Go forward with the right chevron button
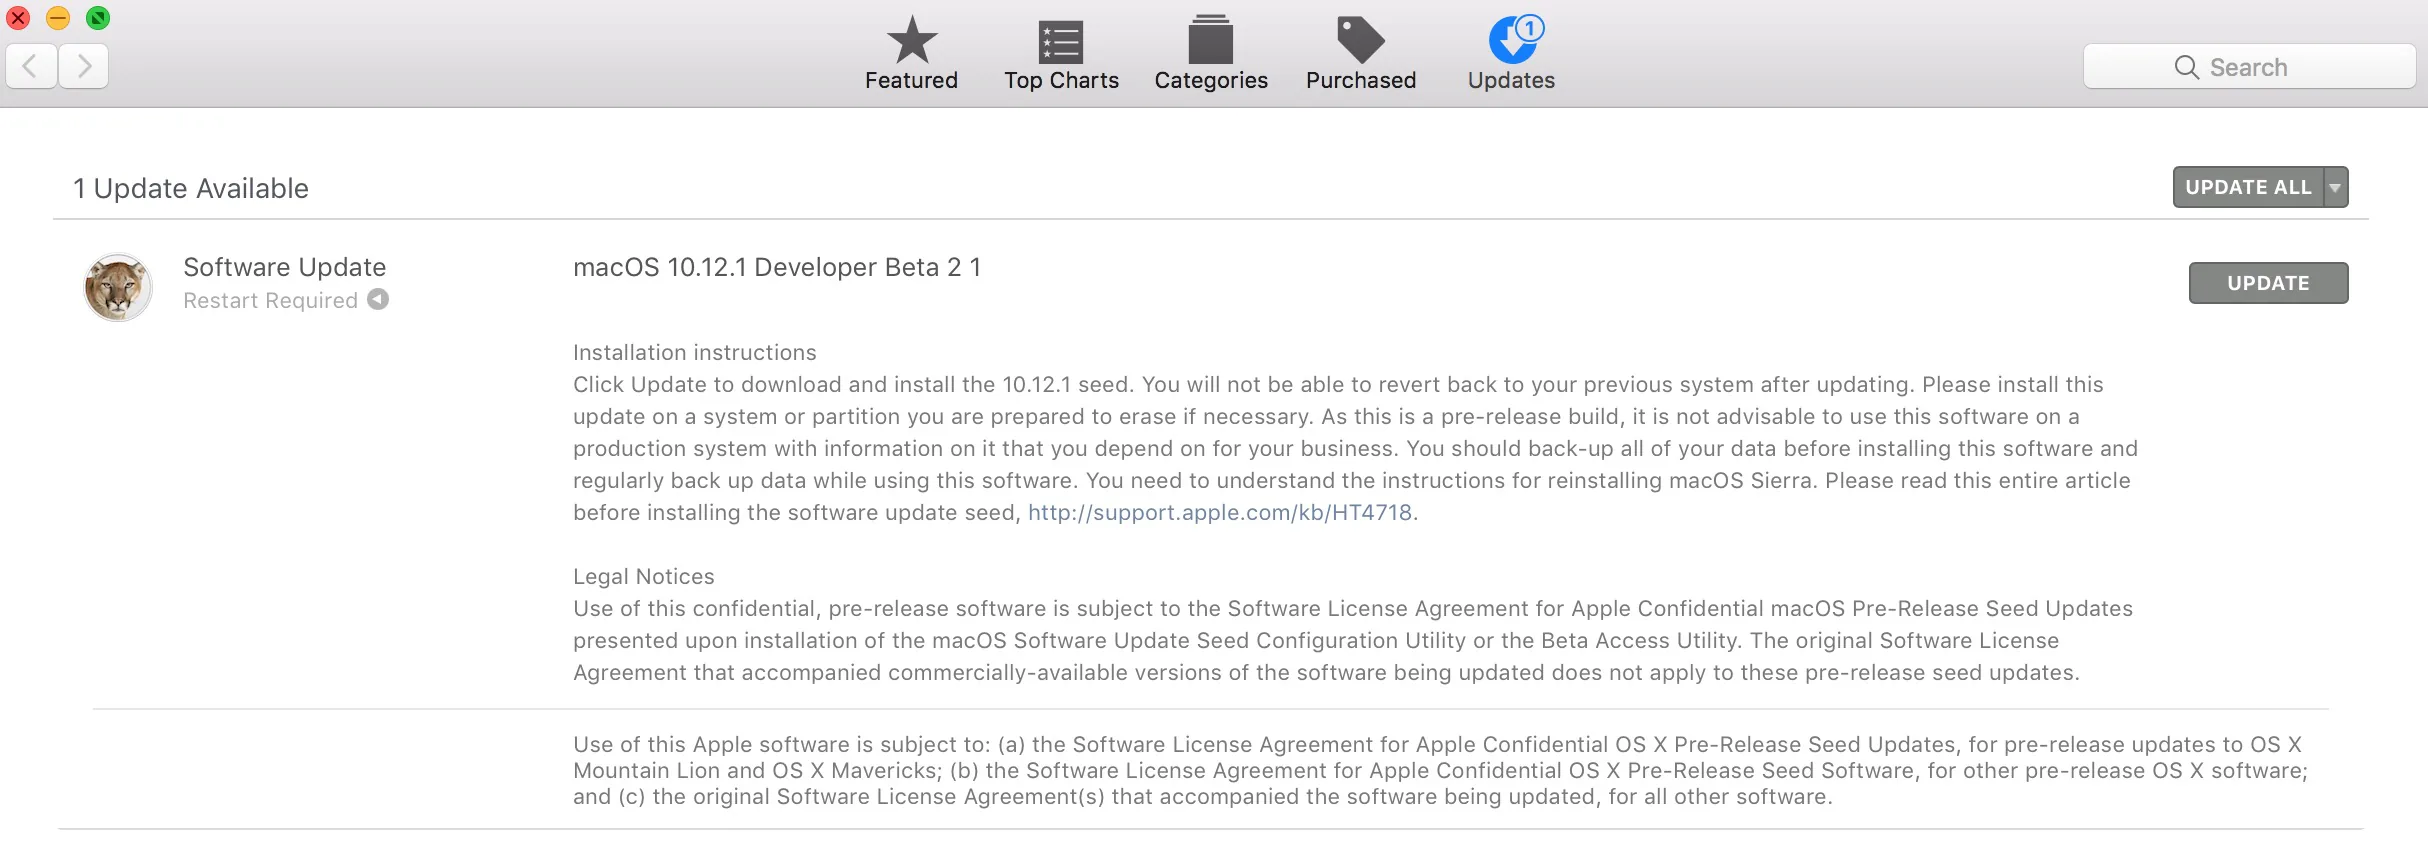The width and height of the screenshot is (2428, 866). tap(84, 67)
